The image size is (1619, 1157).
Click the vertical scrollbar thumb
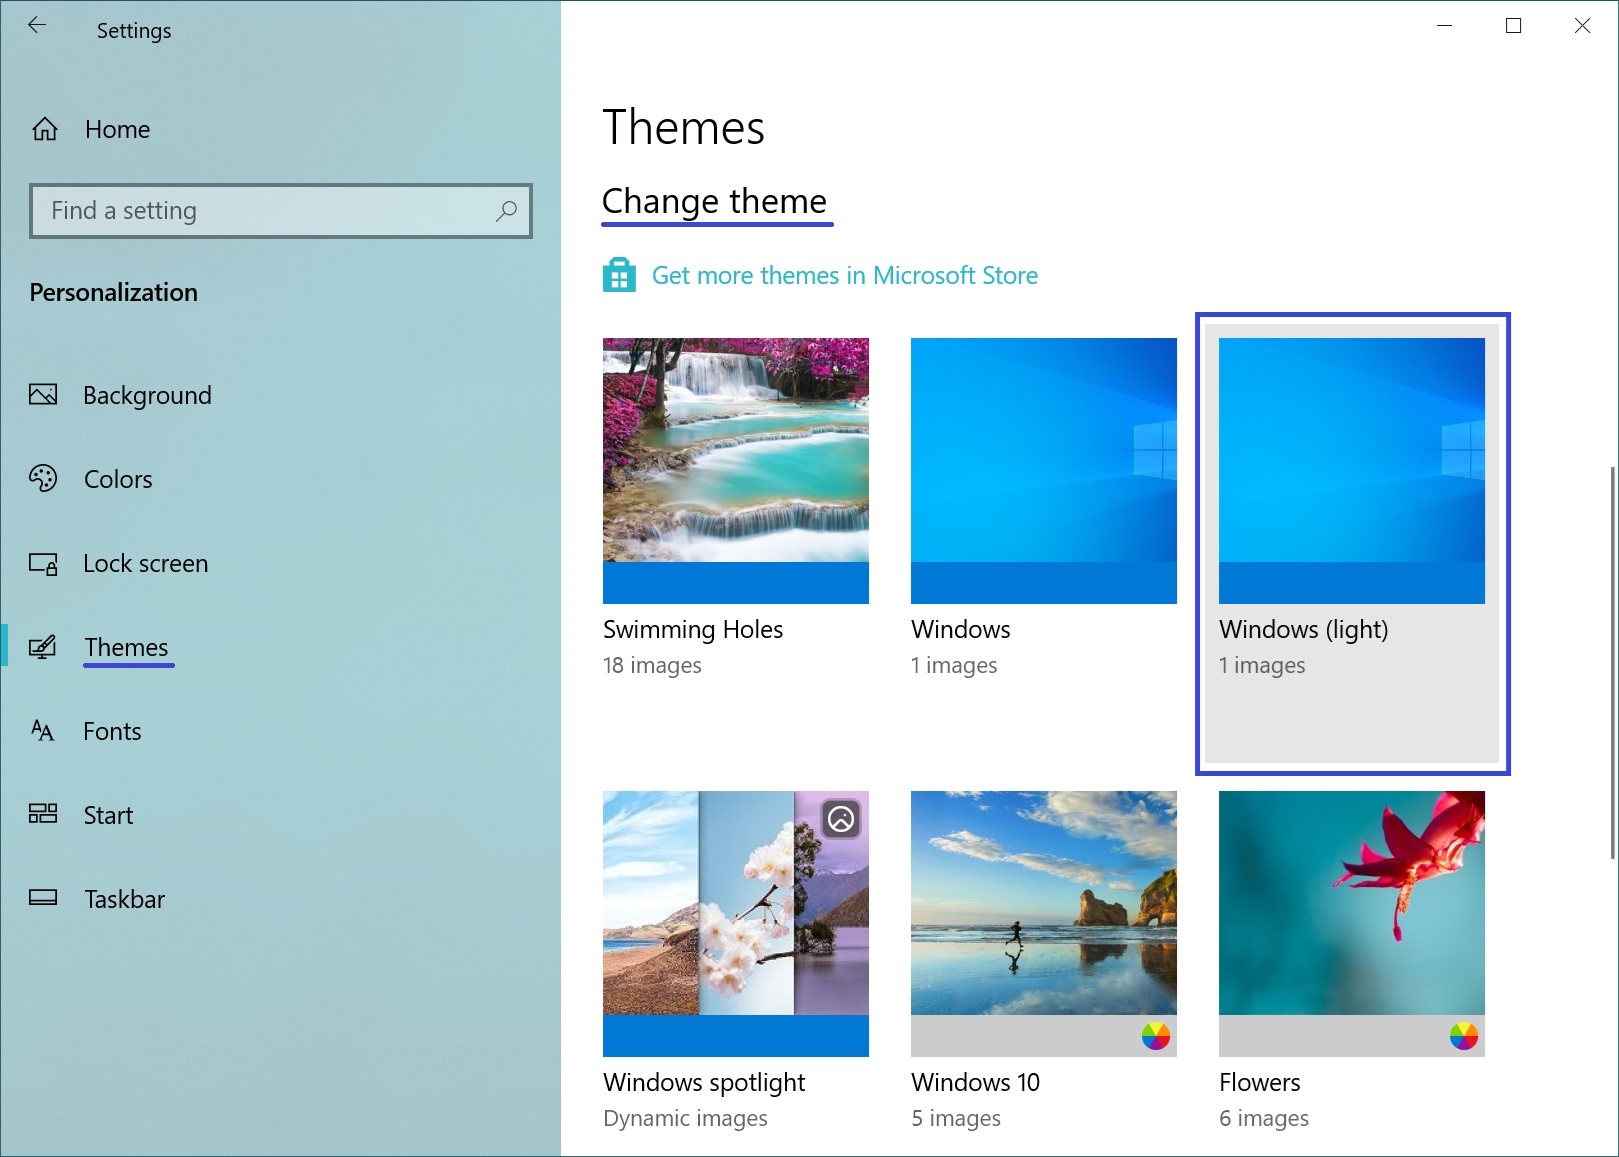click(x=1611, y=661)
